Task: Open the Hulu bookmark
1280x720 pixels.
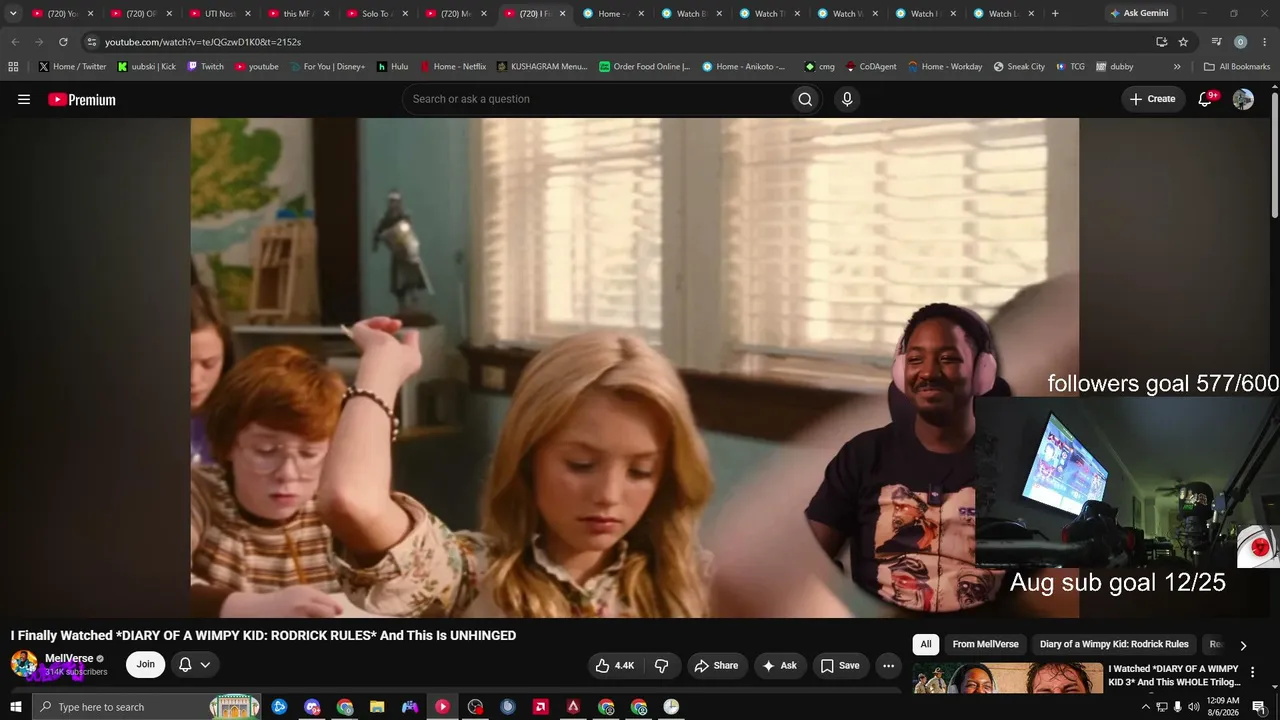Action: click(x=392, y=67)
